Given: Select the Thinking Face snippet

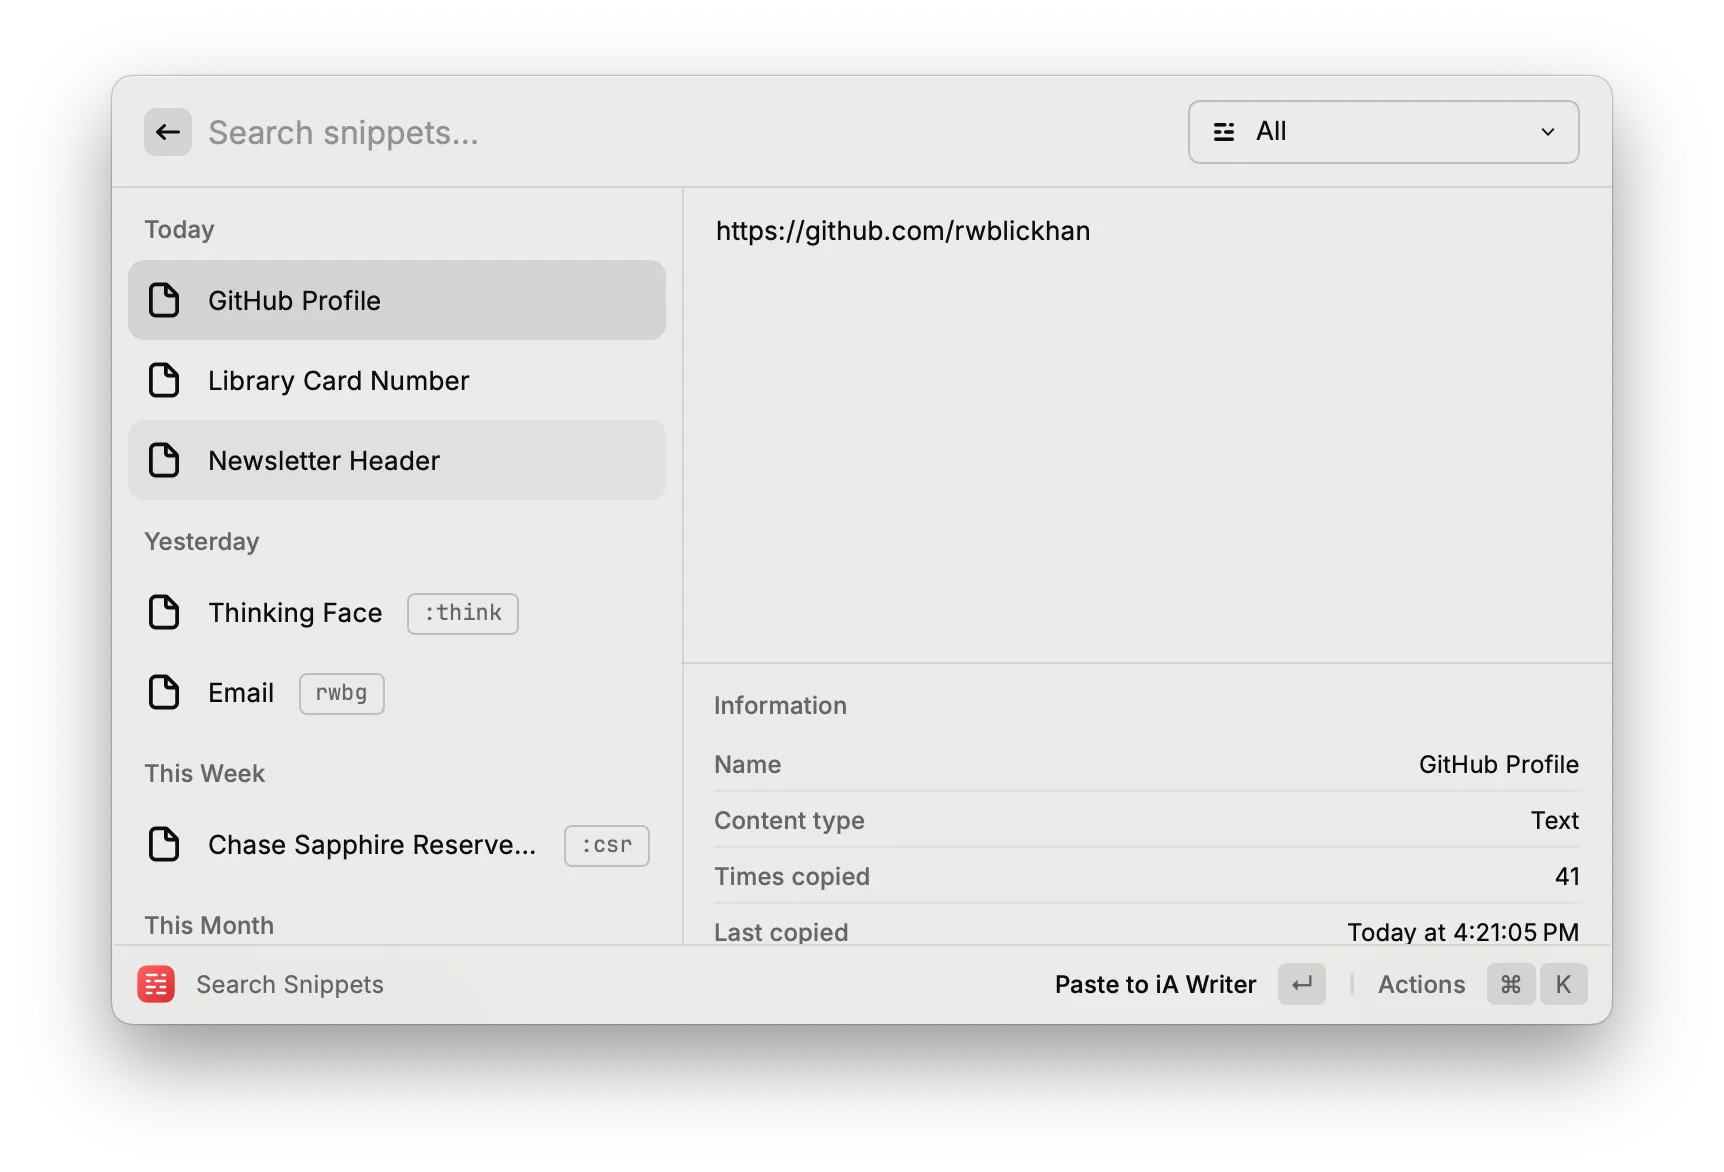Looking at the screenshot, I should [295, 612].
